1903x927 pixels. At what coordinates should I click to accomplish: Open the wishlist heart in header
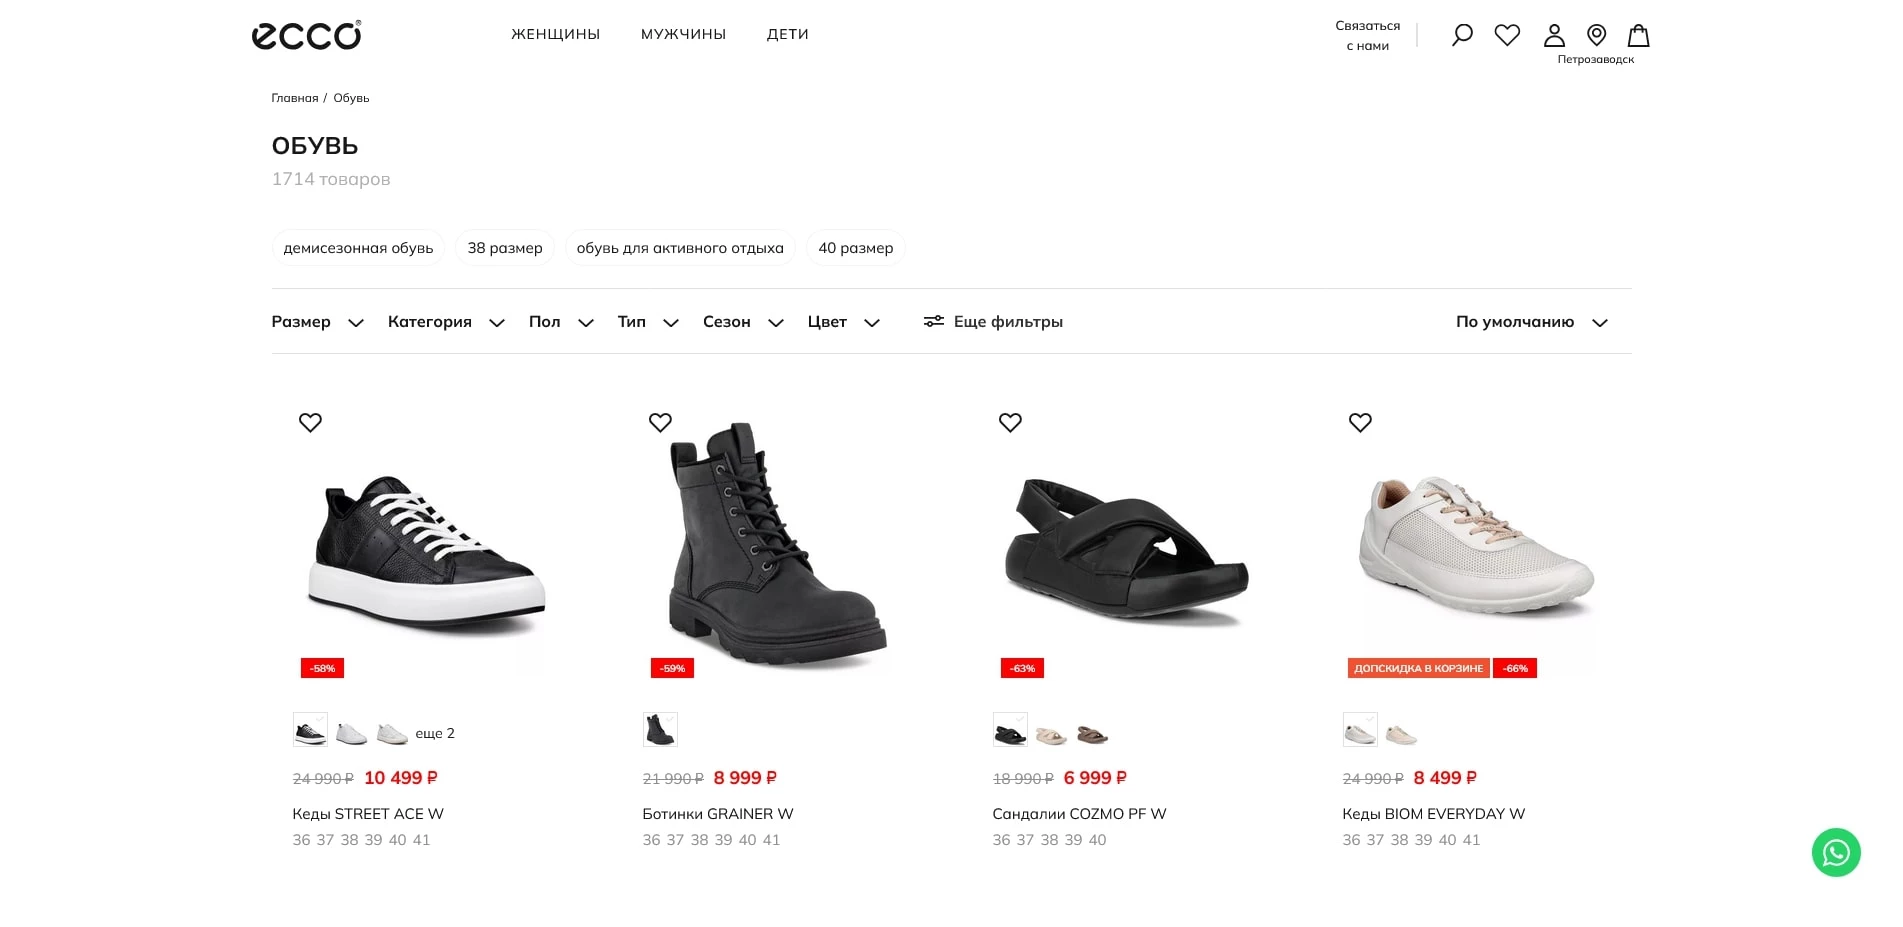(x=1507, y=35)
